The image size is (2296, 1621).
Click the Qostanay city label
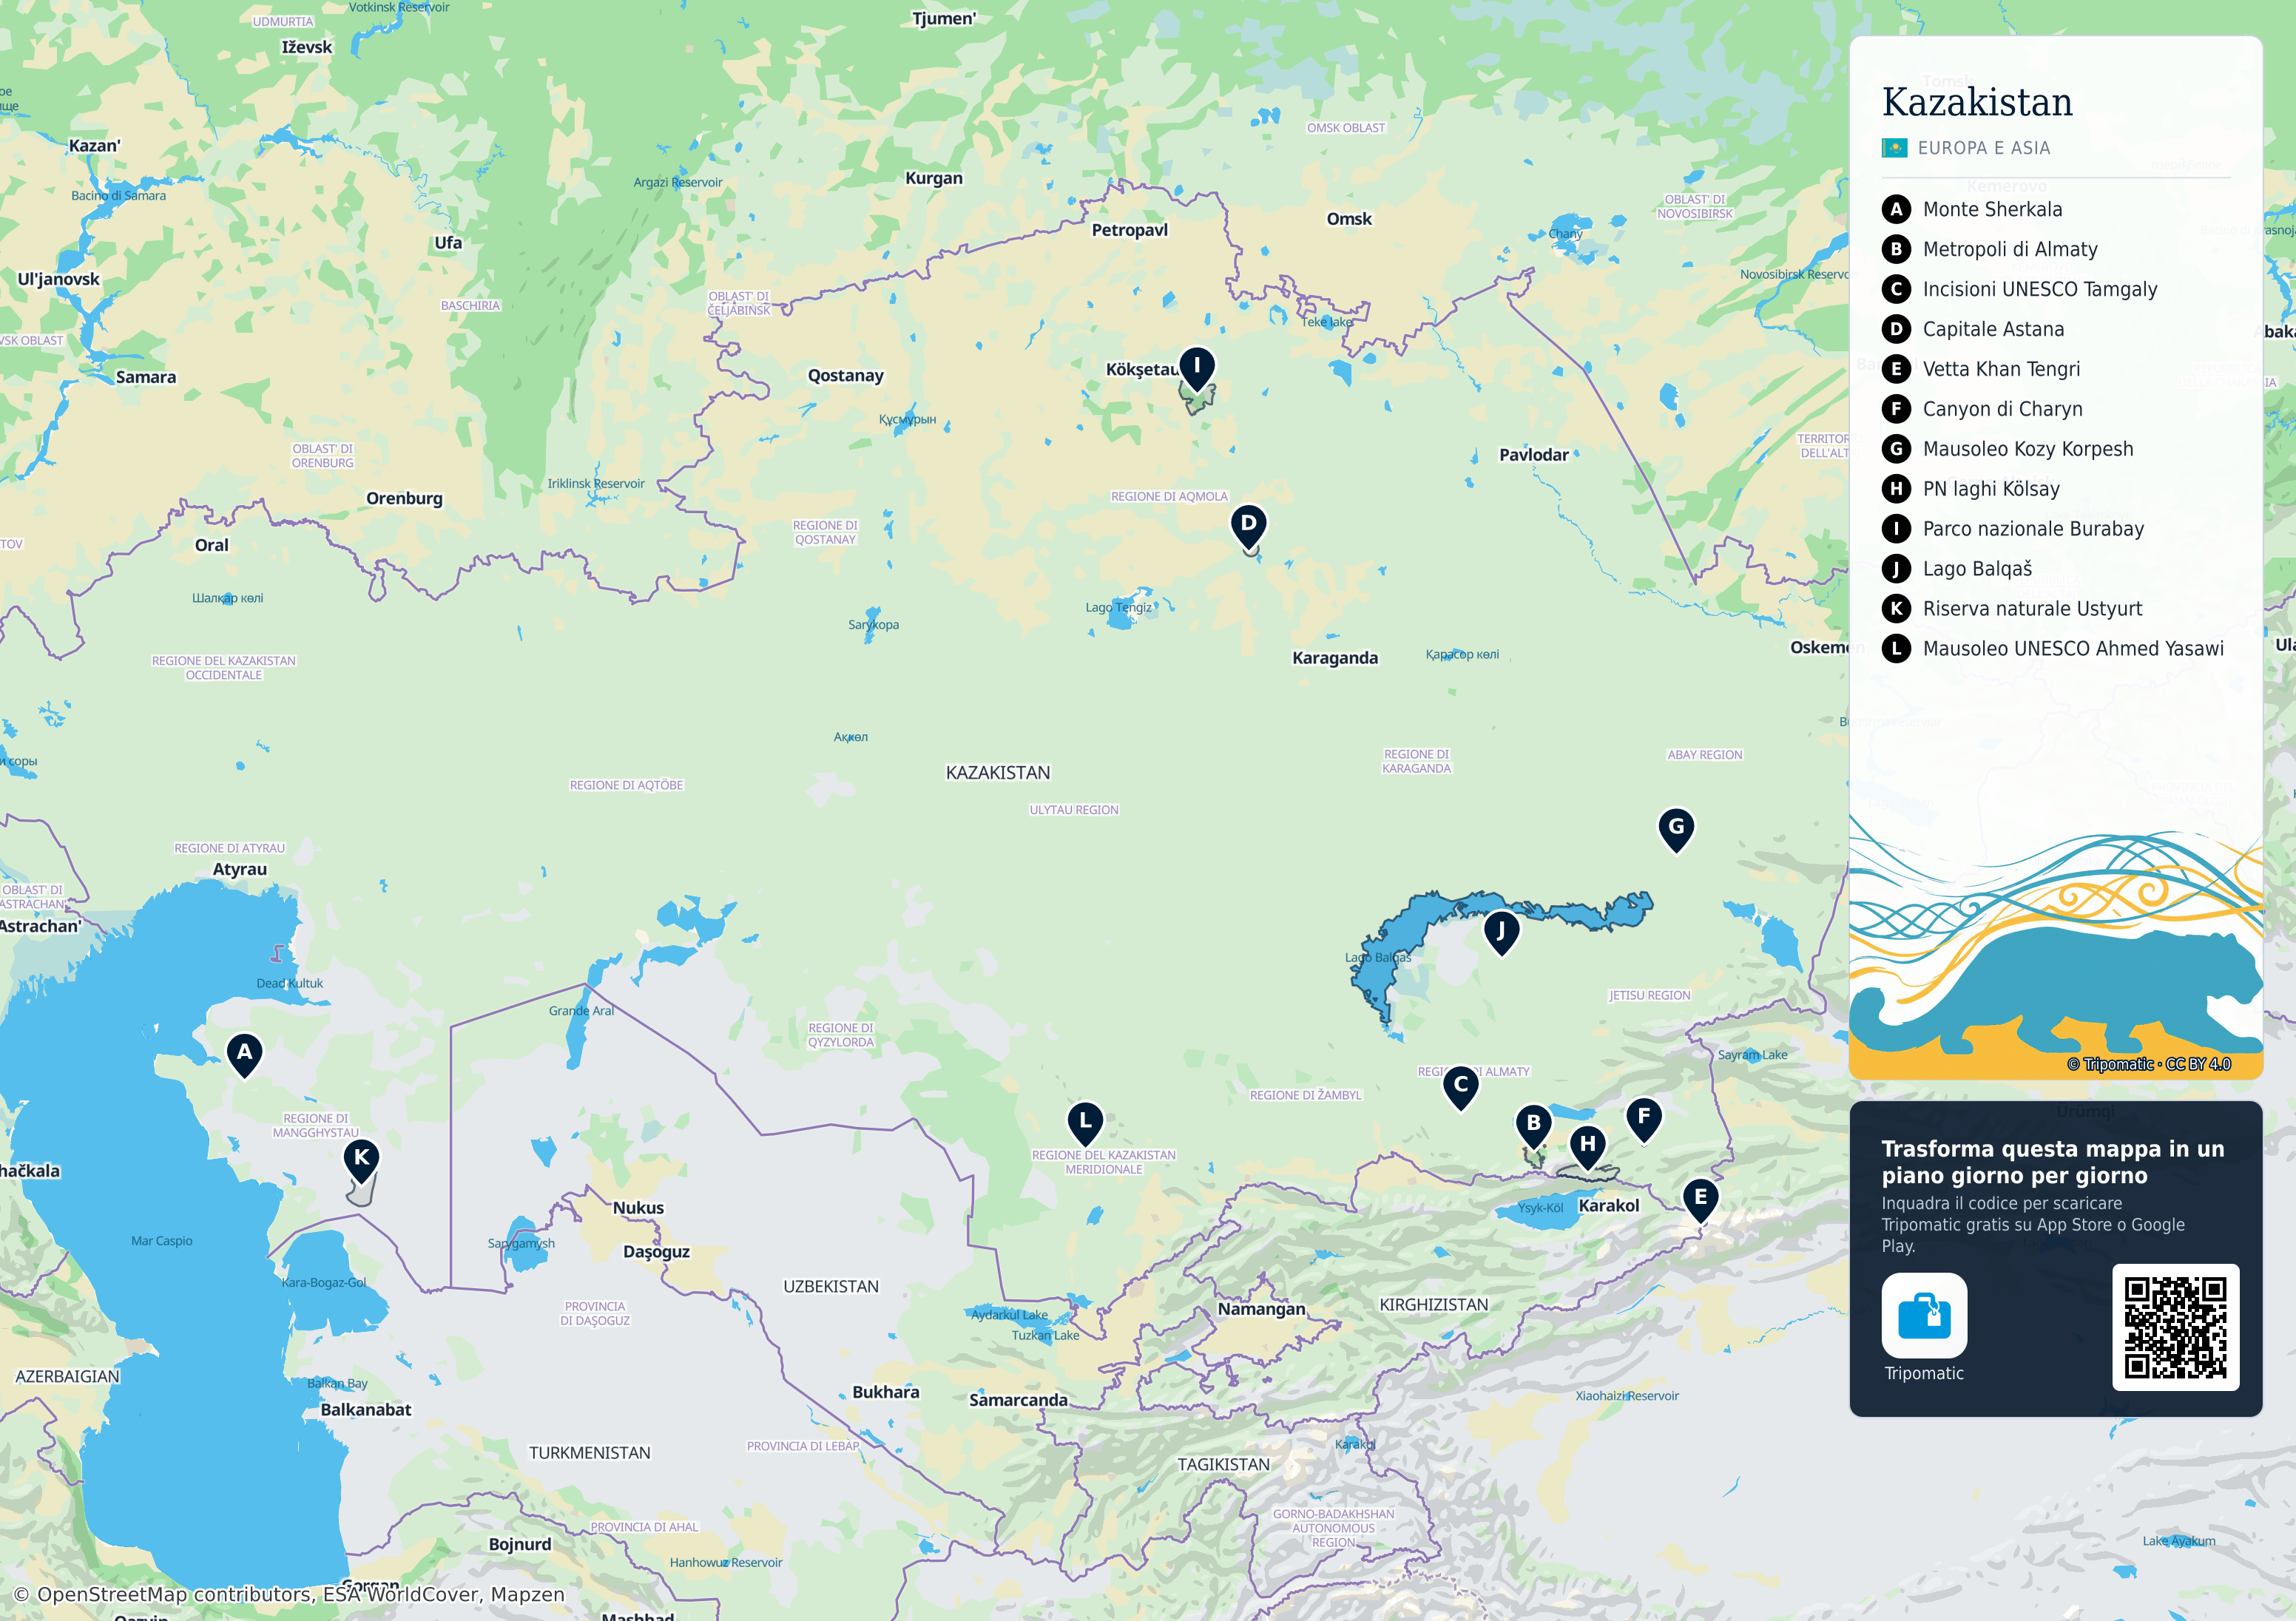[846, 376]
